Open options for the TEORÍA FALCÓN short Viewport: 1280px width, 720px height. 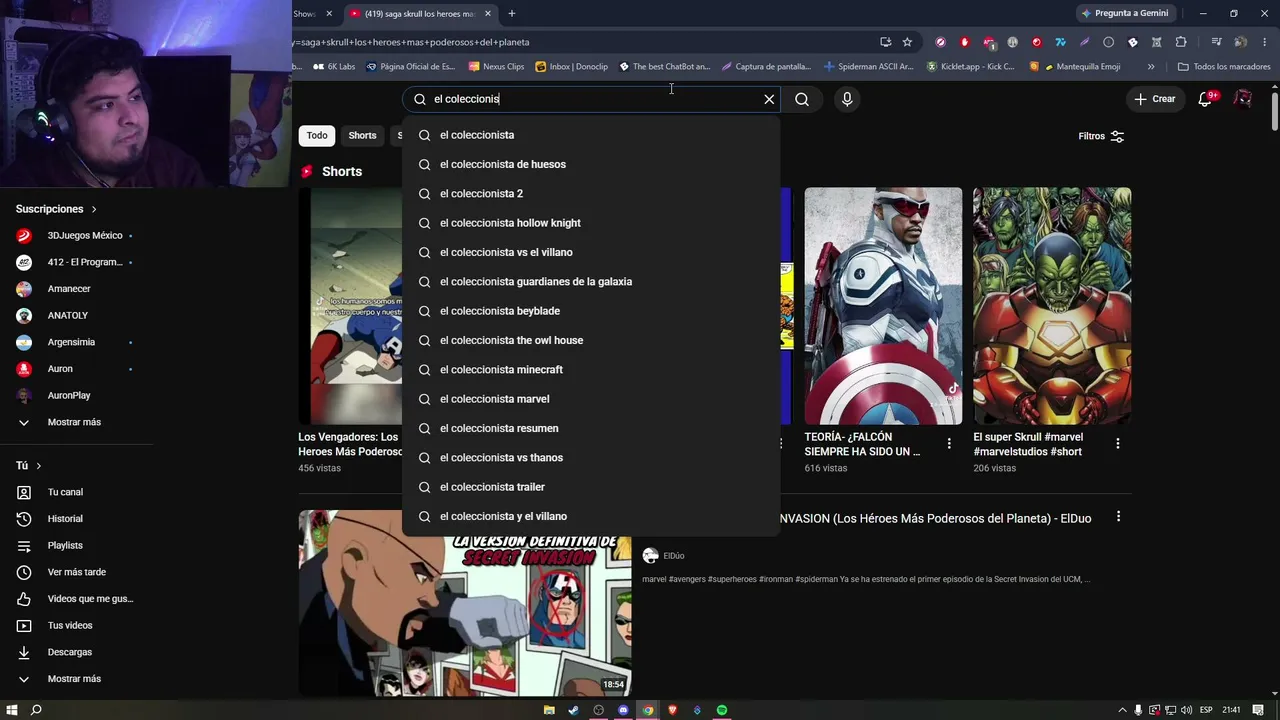click(x=949, y=443)
